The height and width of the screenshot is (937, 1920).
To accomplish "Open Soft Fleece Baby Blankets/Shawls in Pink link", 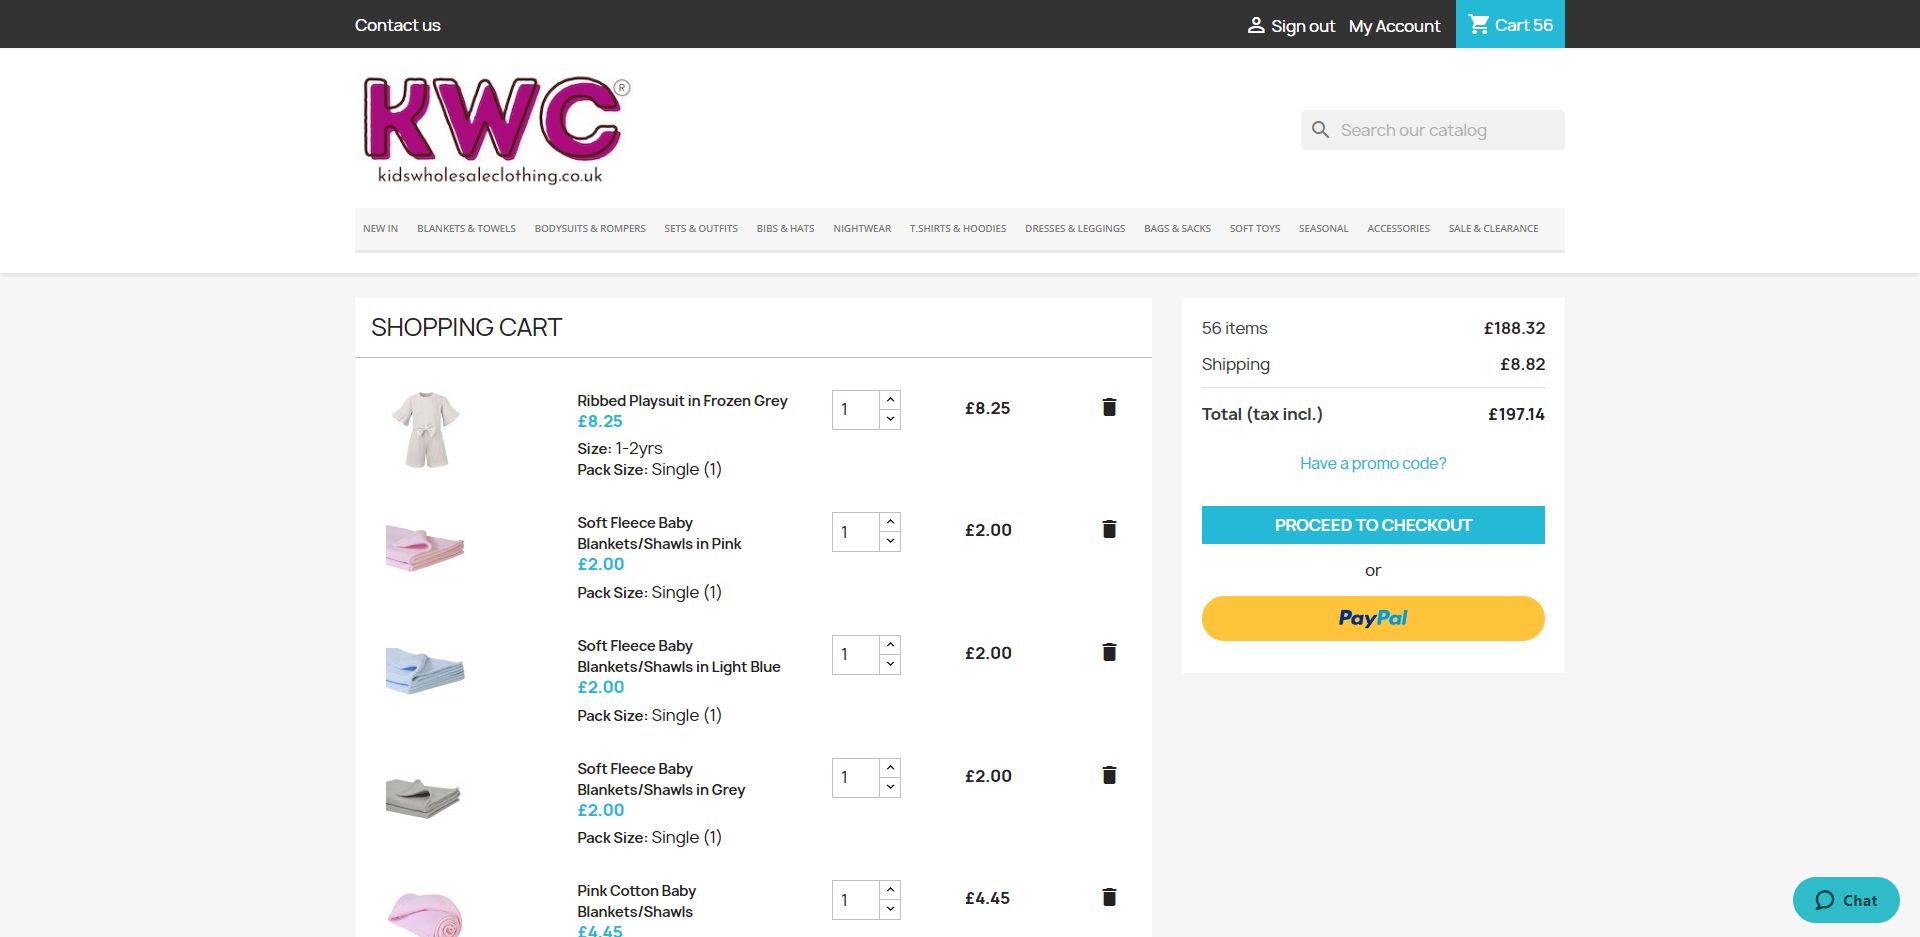I will pyautogui.click(x=659, y=533).
